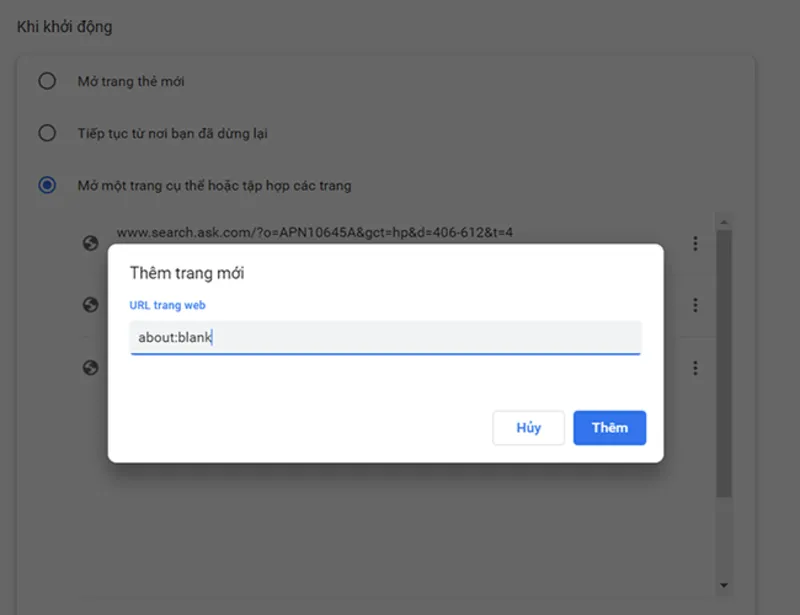
Task: Click the 'Thêm' button to add the page
Action: click(x=610, y=428)
